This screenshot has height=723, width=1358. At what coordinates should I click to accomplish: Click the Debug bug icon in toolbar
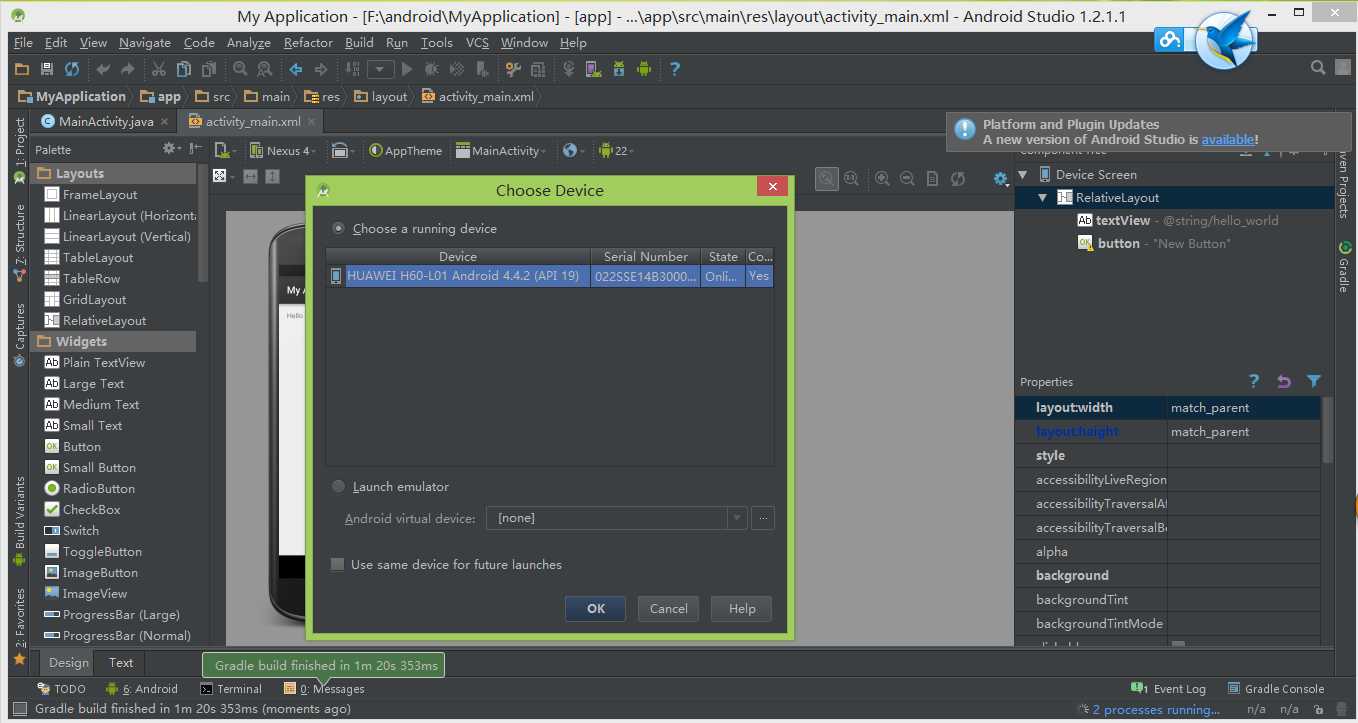point(431,69)
